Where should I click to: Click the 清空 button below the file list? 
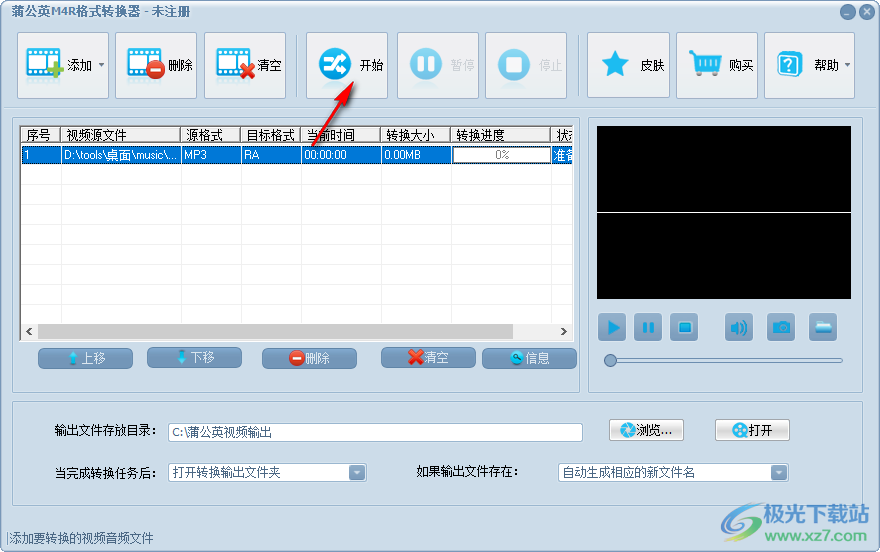click(428, 357)
